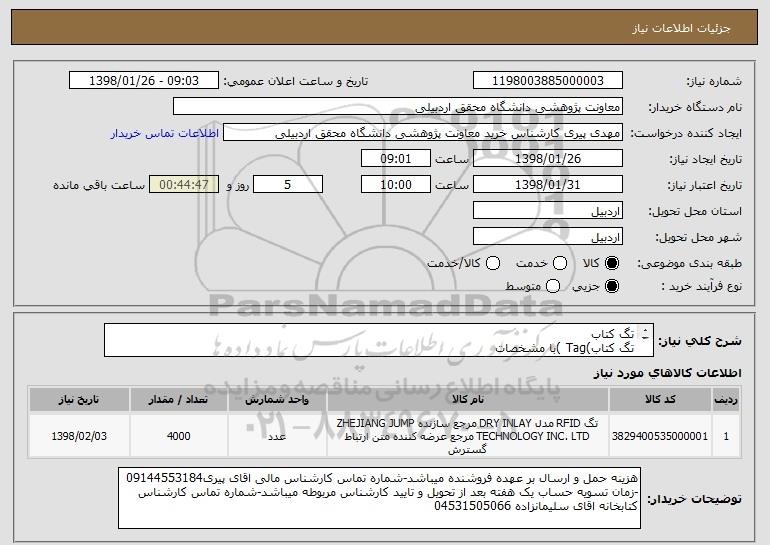Click the creation time field 09:01
The height and width of the screenshot is (545, 770).
click(396, 159)
